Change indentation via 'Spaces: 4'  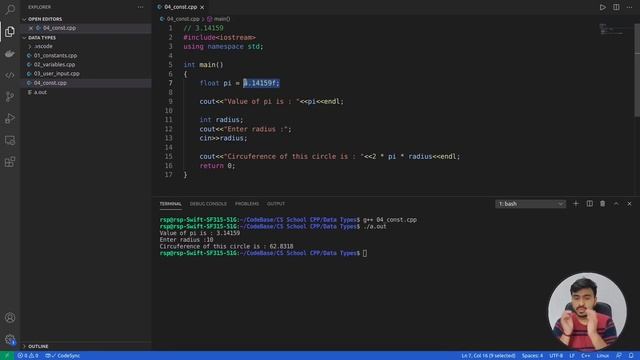532,356
